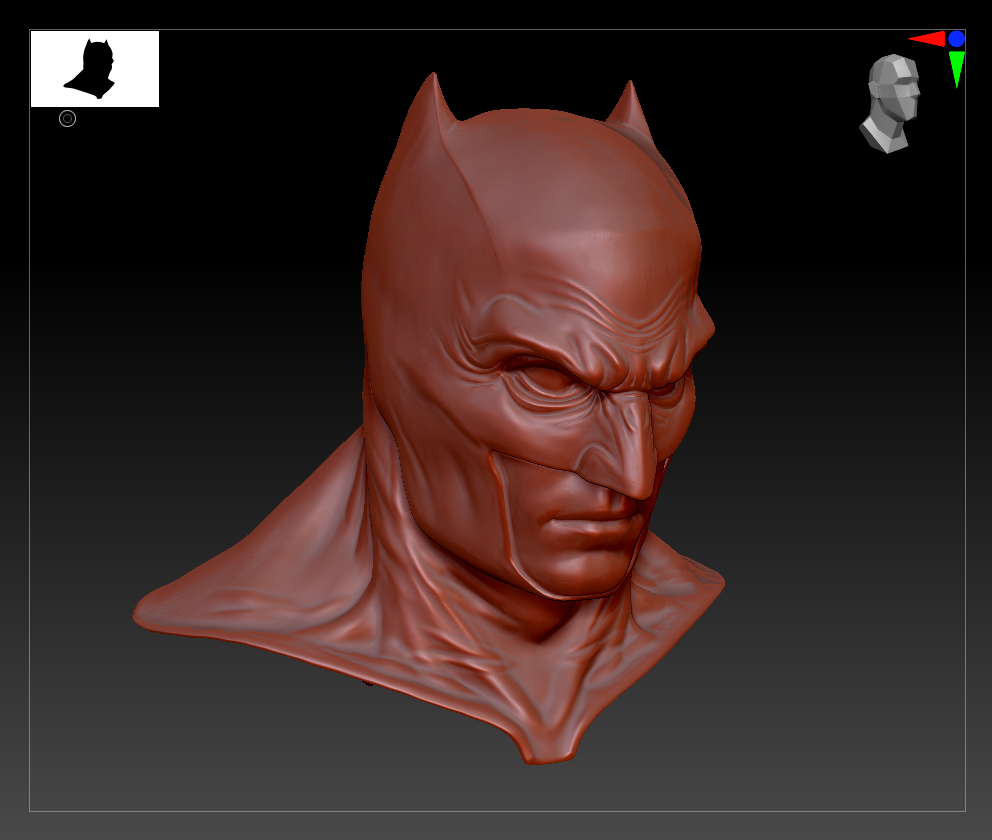Click the gray head camera orientation gizmo

click(890, 104)
